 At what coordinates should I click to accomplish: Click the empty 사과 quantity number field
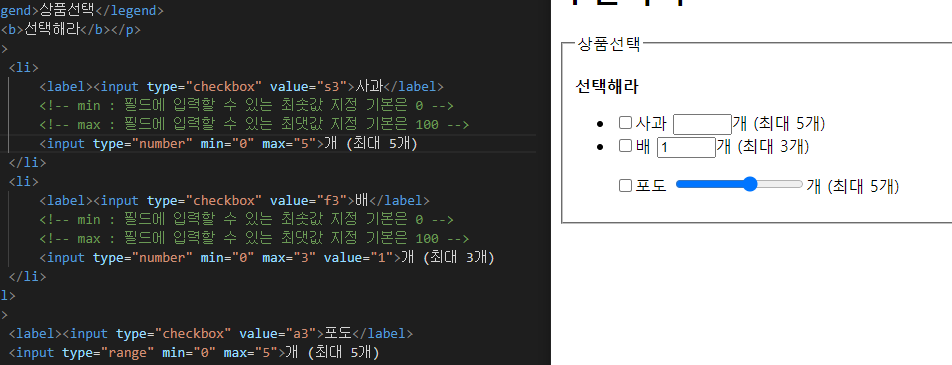tap(702, 124)
